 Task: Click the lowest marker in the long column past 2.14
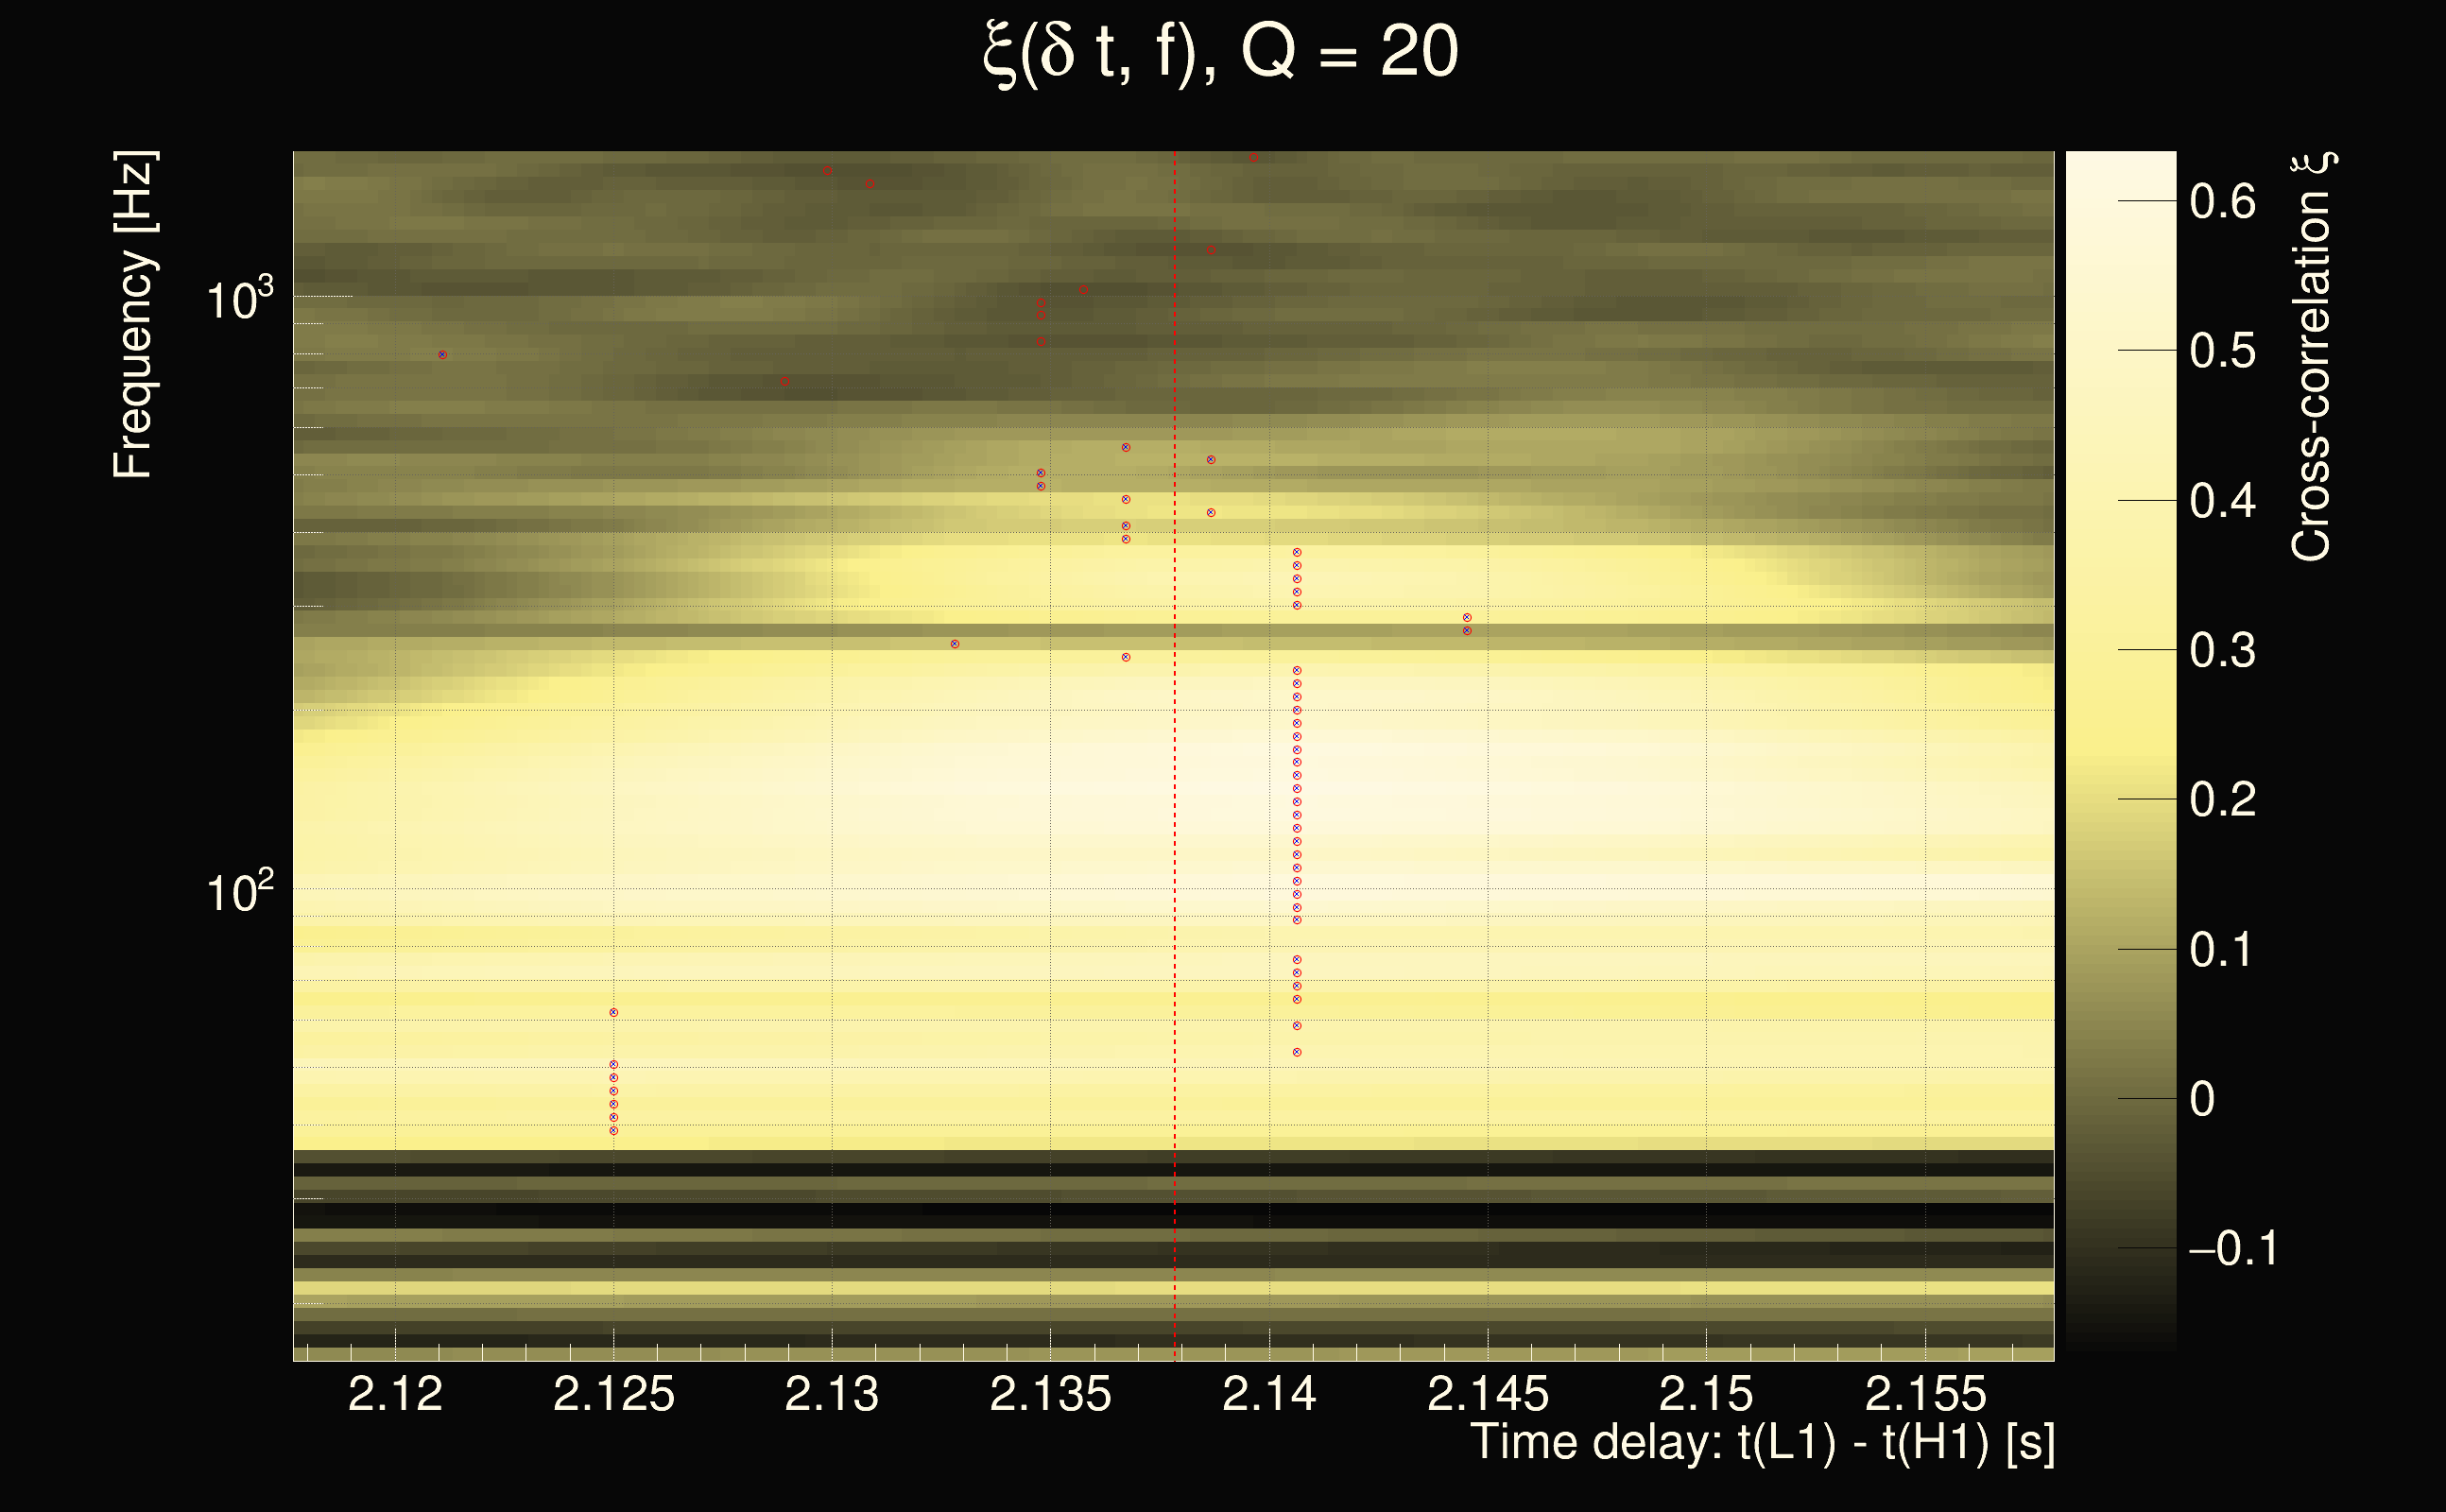tap(1297, 1052)
